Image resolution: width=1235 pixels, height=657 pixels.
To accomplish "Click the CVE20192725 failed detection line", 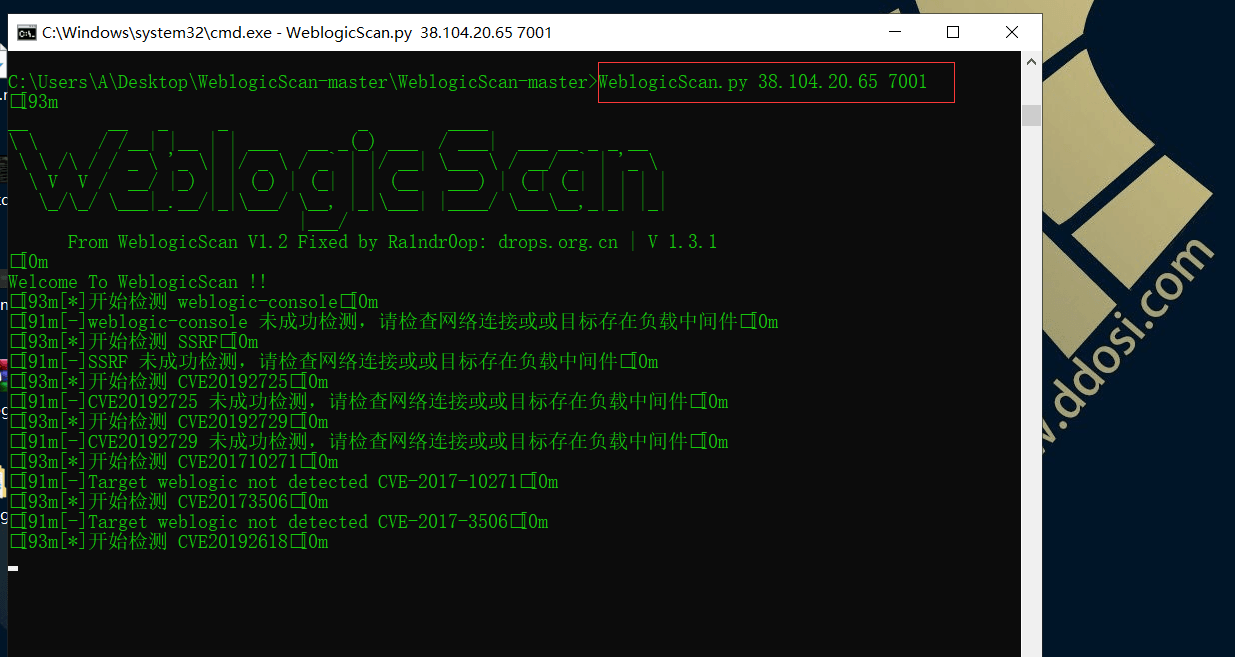I will pyautogui.click(x=369, y=402).
